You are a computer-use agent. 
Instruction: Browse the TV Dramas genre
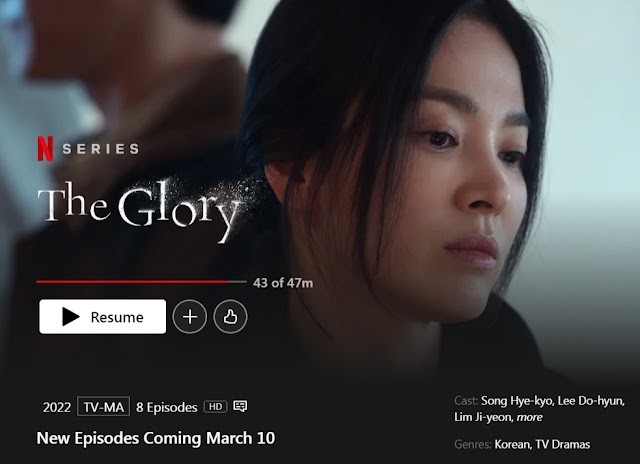tap(562, 444)
